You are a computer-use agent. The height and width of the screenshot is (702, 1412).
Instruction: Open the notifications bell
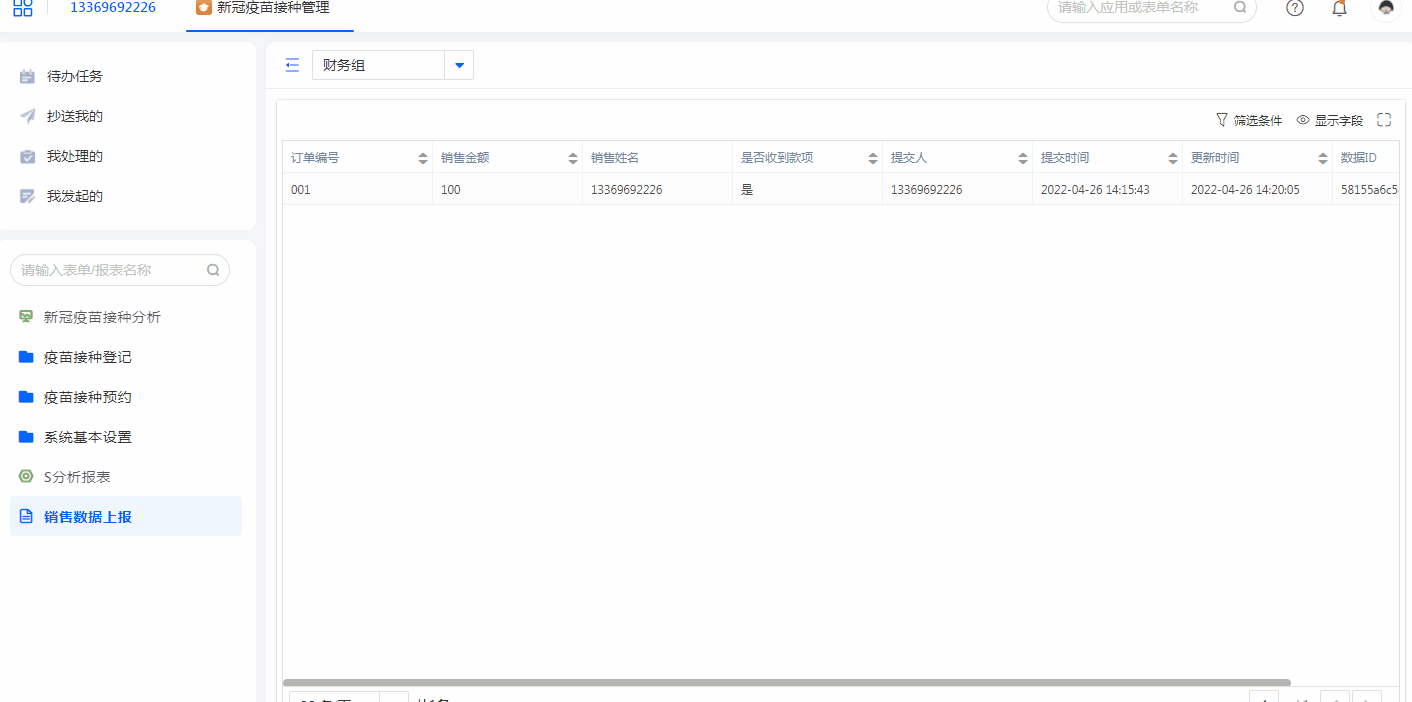click(1340, 8)
